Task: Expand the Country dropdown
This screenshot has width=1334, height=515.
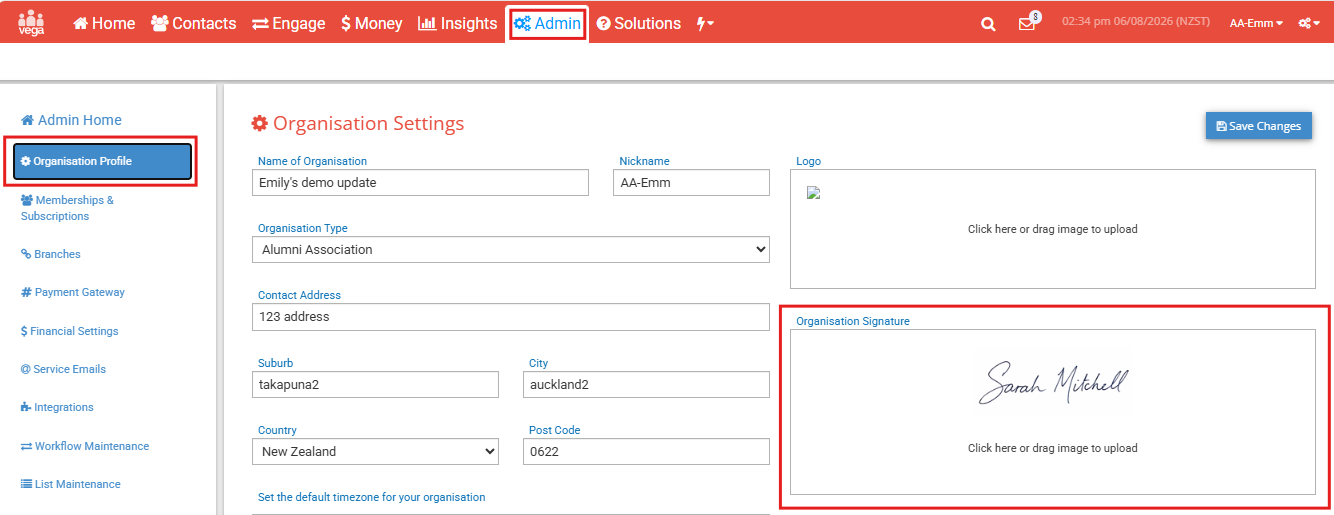Action: (375, 452)
